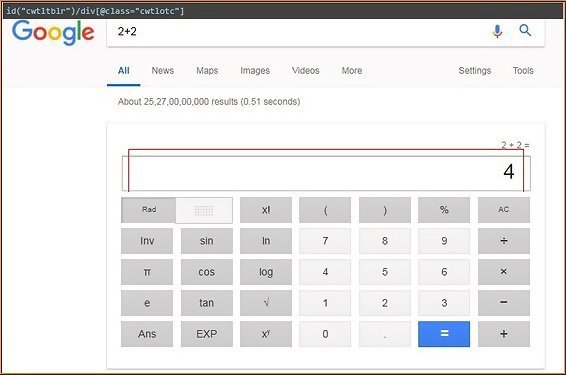Open the Maps tab
This screenshot has width=566, height=375.
[207, 70]
